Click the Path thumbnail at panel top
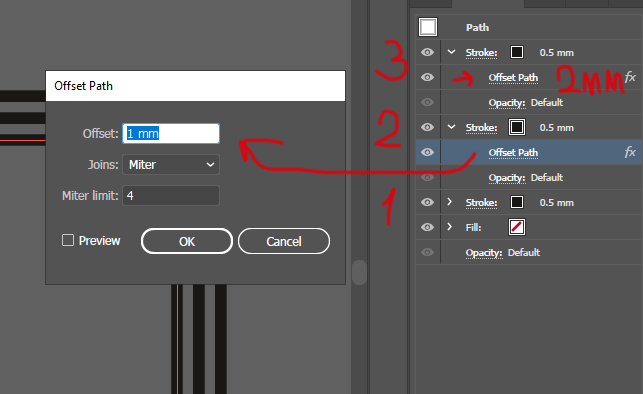 (428, 27)
